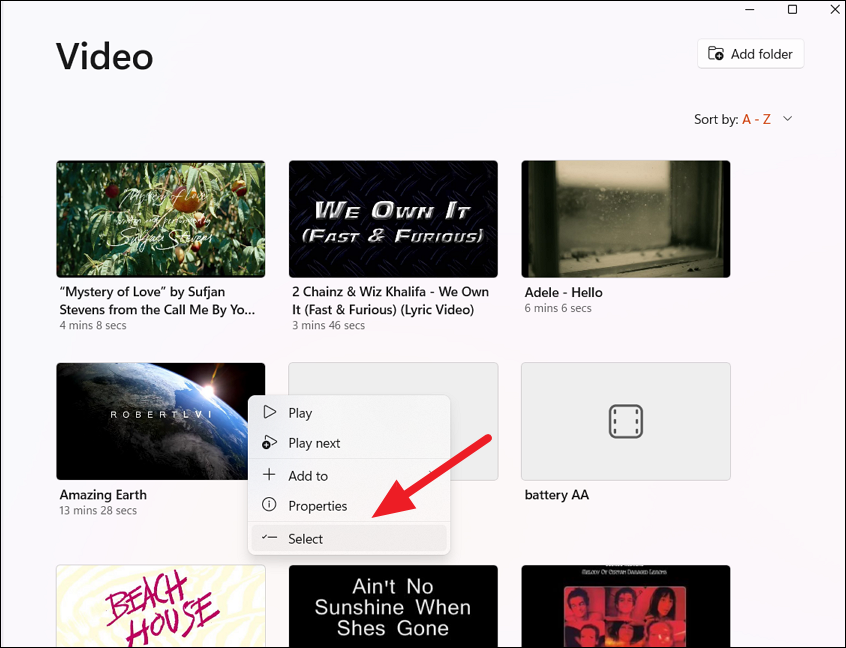
Task: Expand the sort chevron arrow
Action: 787,119
